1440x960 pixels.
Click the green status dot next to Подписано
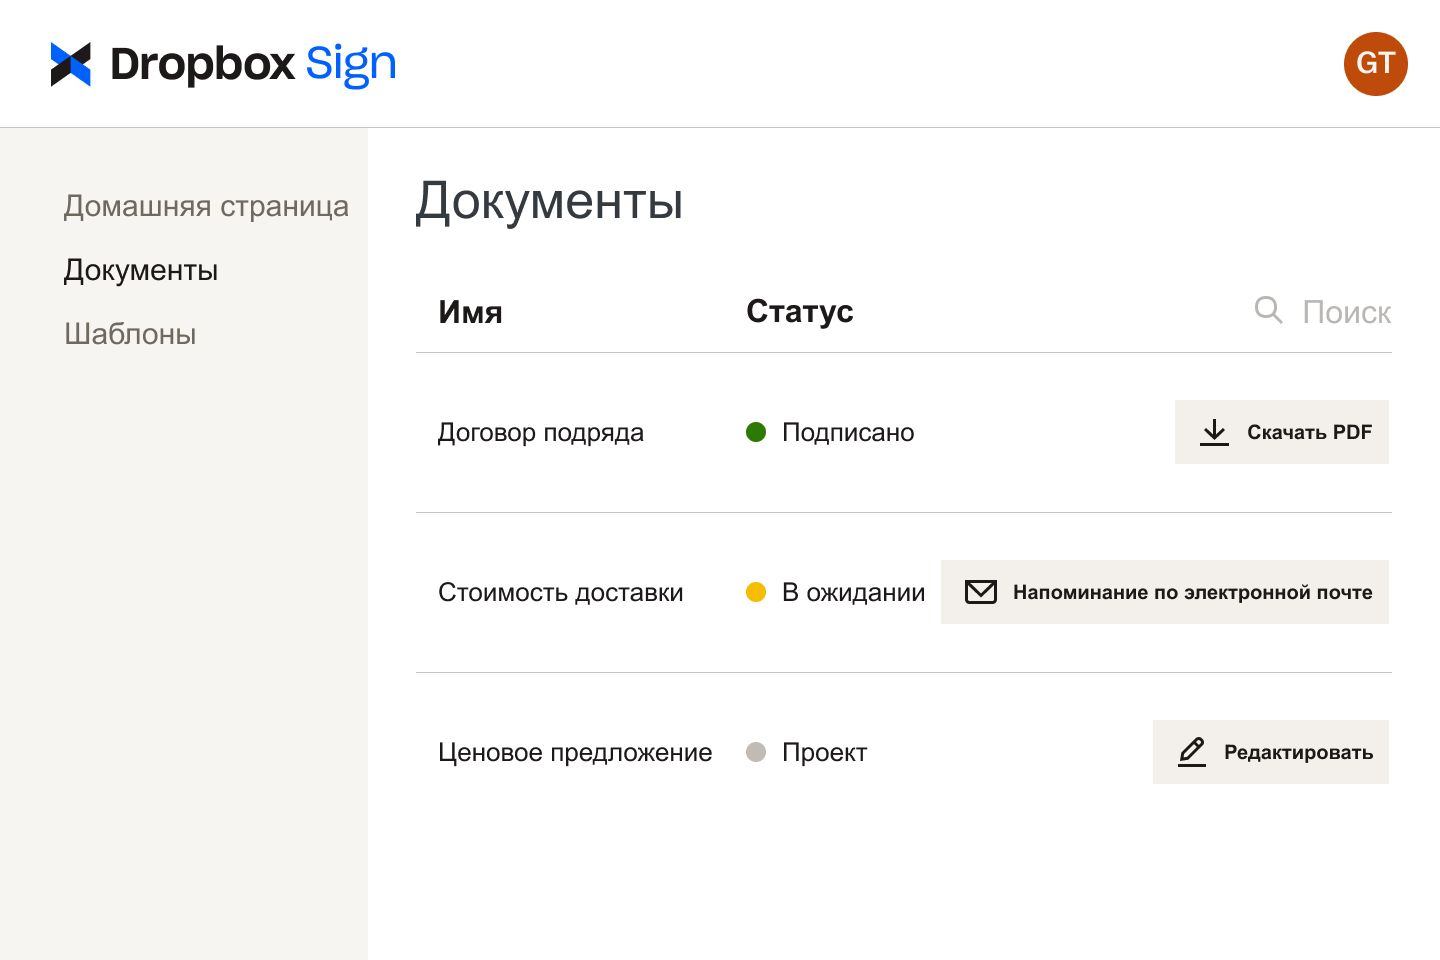click(757, 432)
